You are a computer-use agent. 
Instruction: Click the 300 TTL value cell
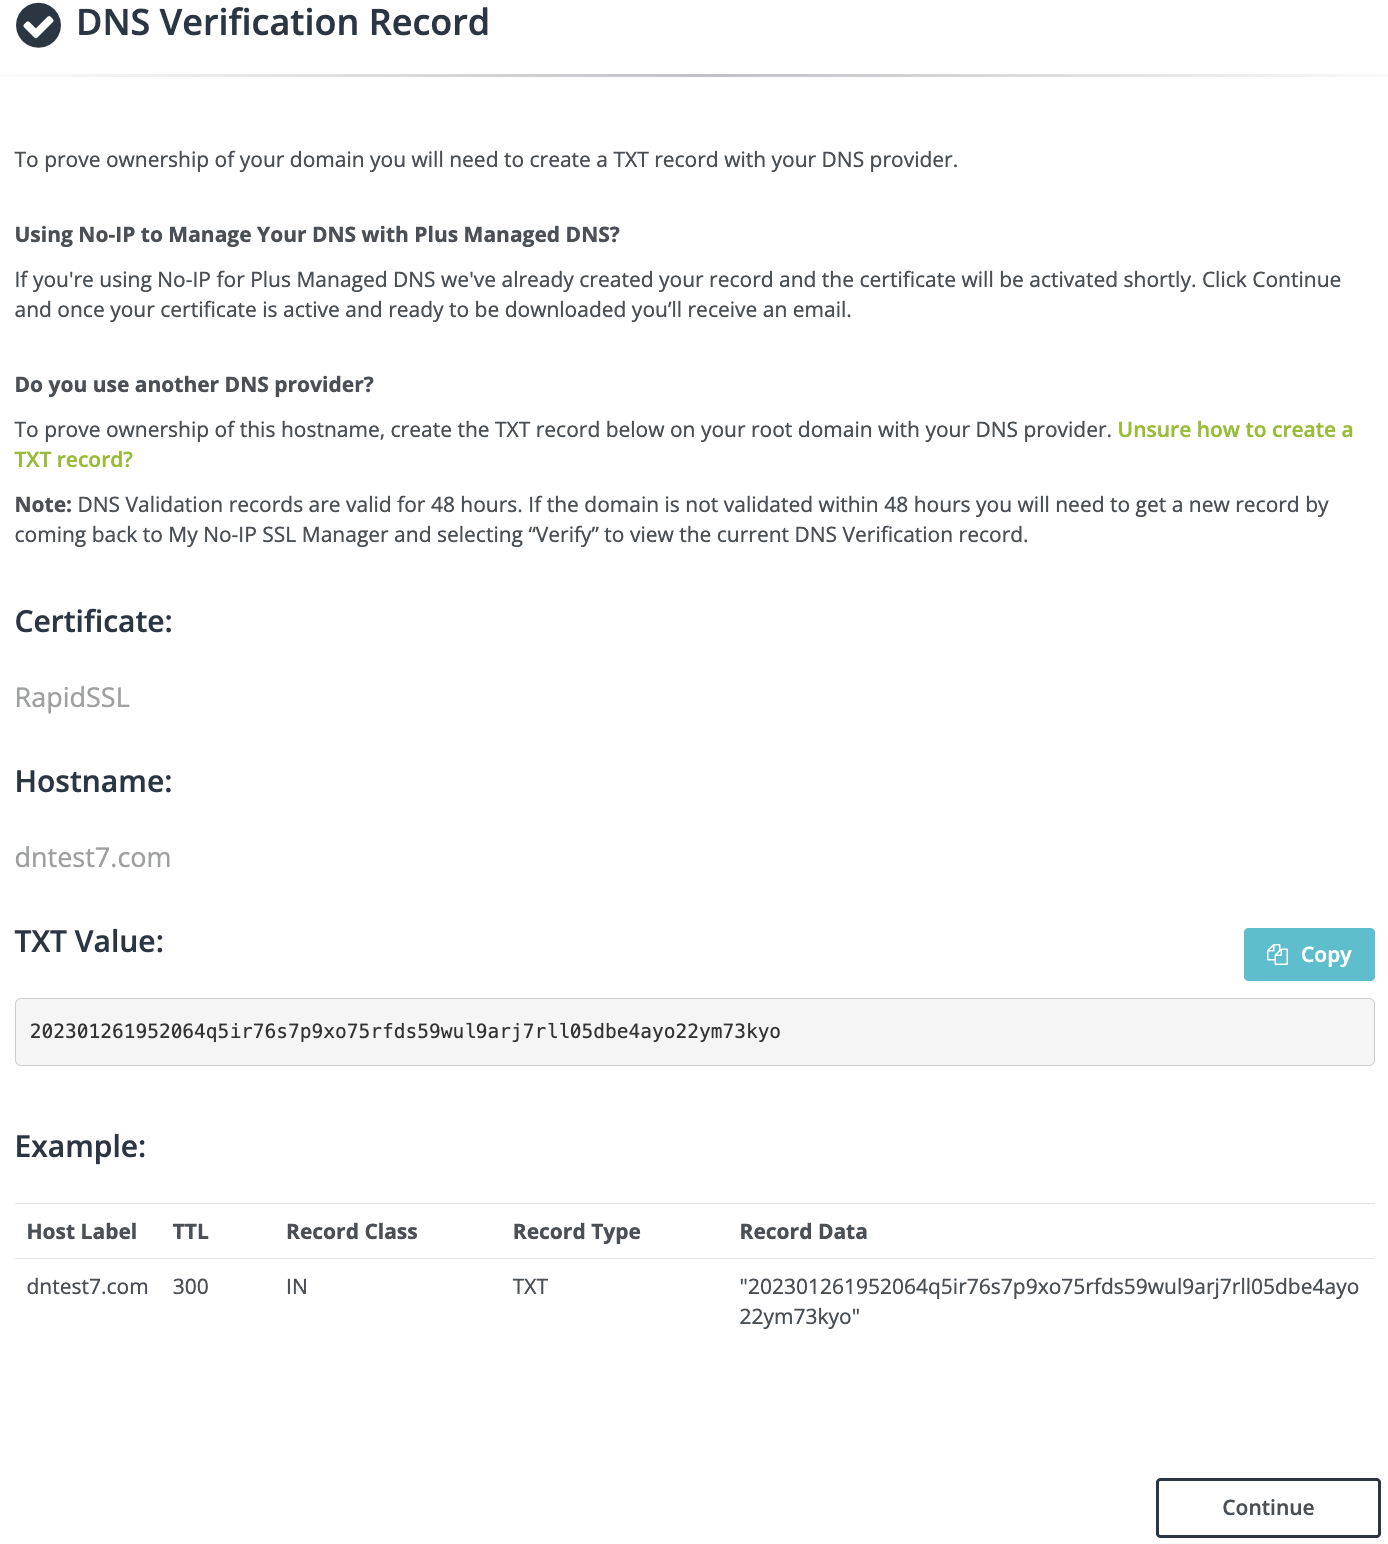tap(191, 1286)
